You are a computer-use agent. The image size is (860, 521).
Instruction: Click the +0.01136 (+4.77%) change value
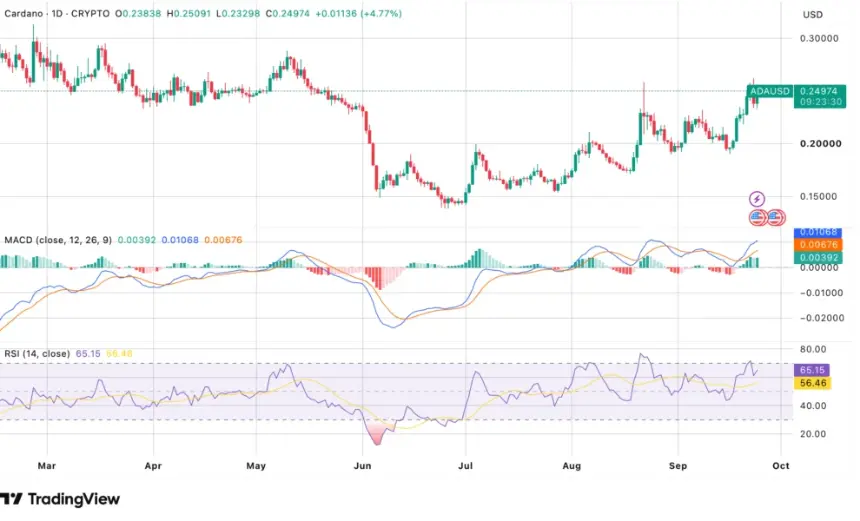pyautogui.click(x=359, y=14)
